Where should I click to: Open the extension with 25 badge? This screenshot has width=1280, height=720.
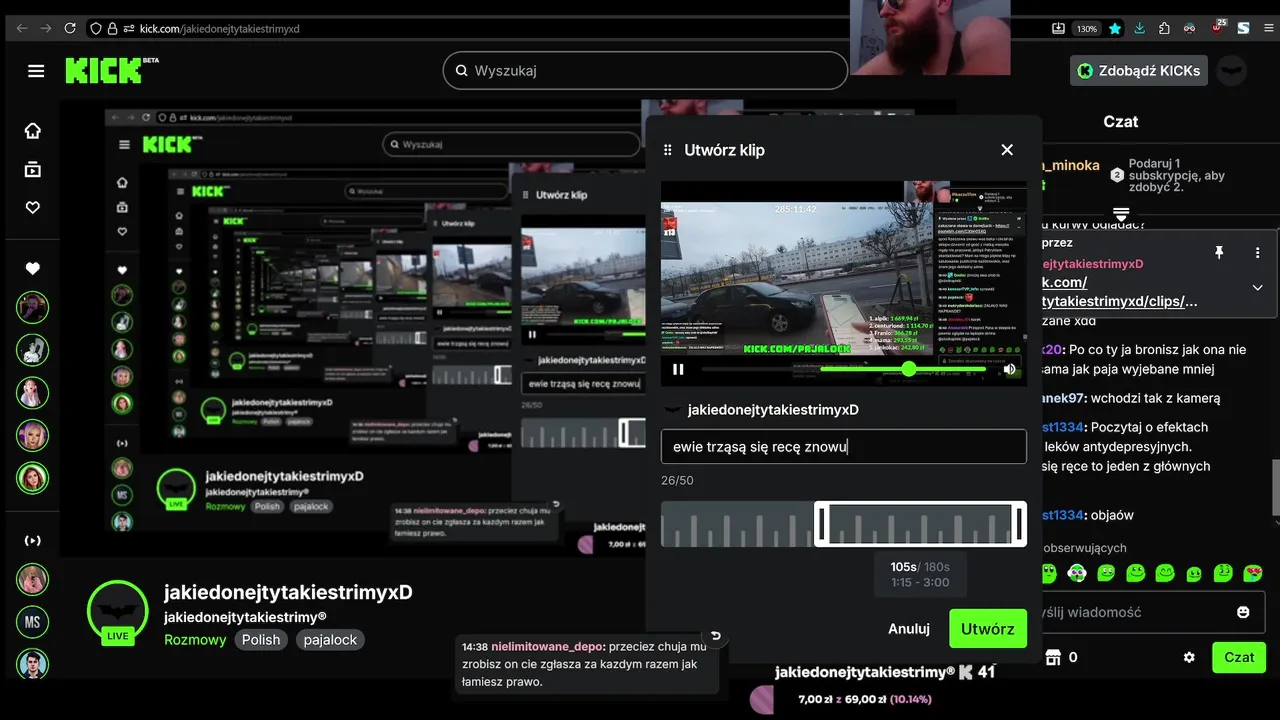coord(1218,27)
